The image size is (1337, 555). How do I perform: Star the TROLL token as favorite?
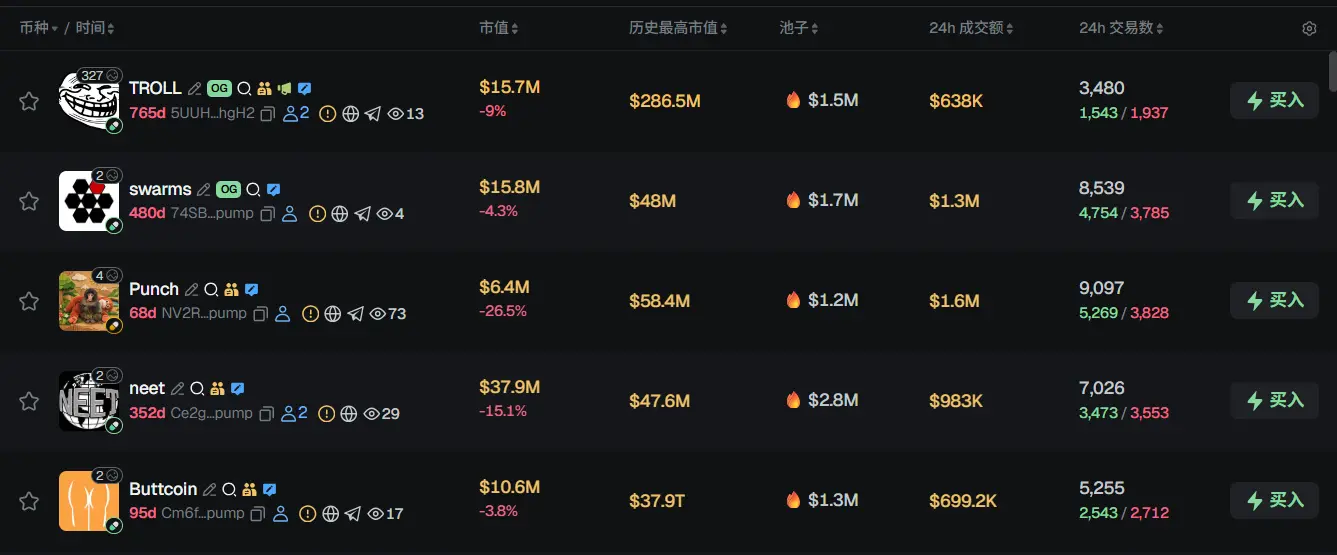(29, 101)
